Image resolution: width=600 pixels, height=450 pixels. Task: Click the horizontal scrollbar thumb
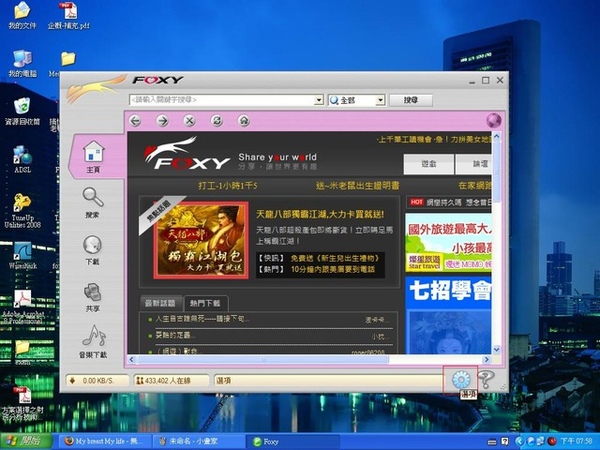pyautogui.click(x=263, y=360)
